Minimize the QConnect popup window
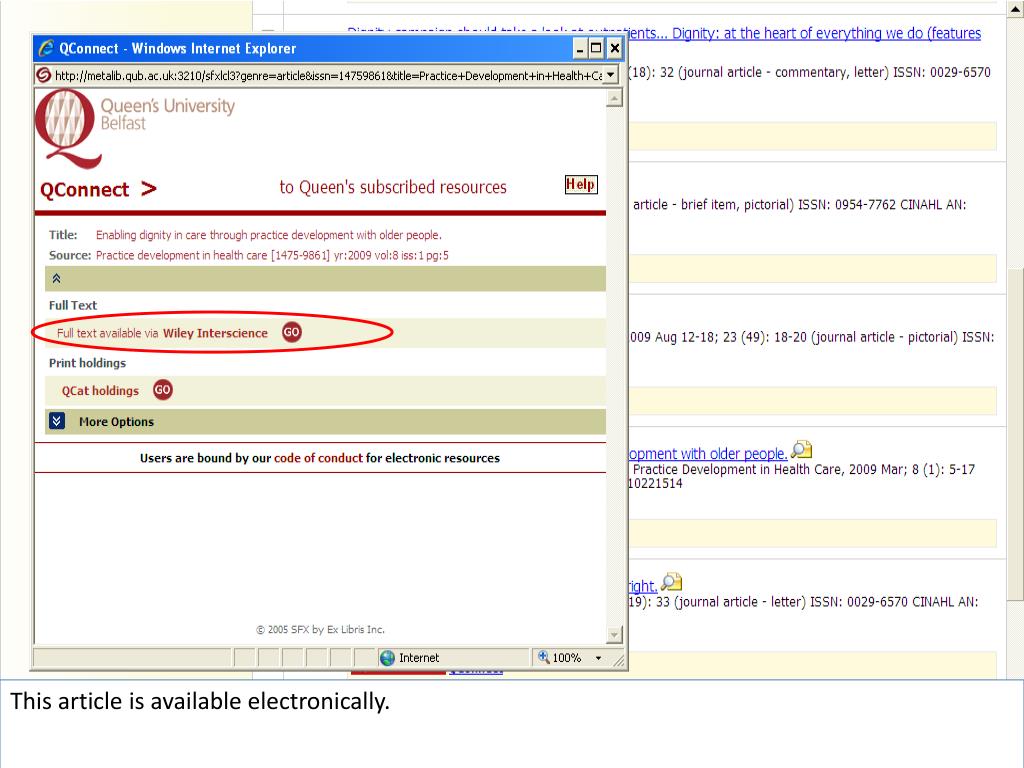 [580, 48]
